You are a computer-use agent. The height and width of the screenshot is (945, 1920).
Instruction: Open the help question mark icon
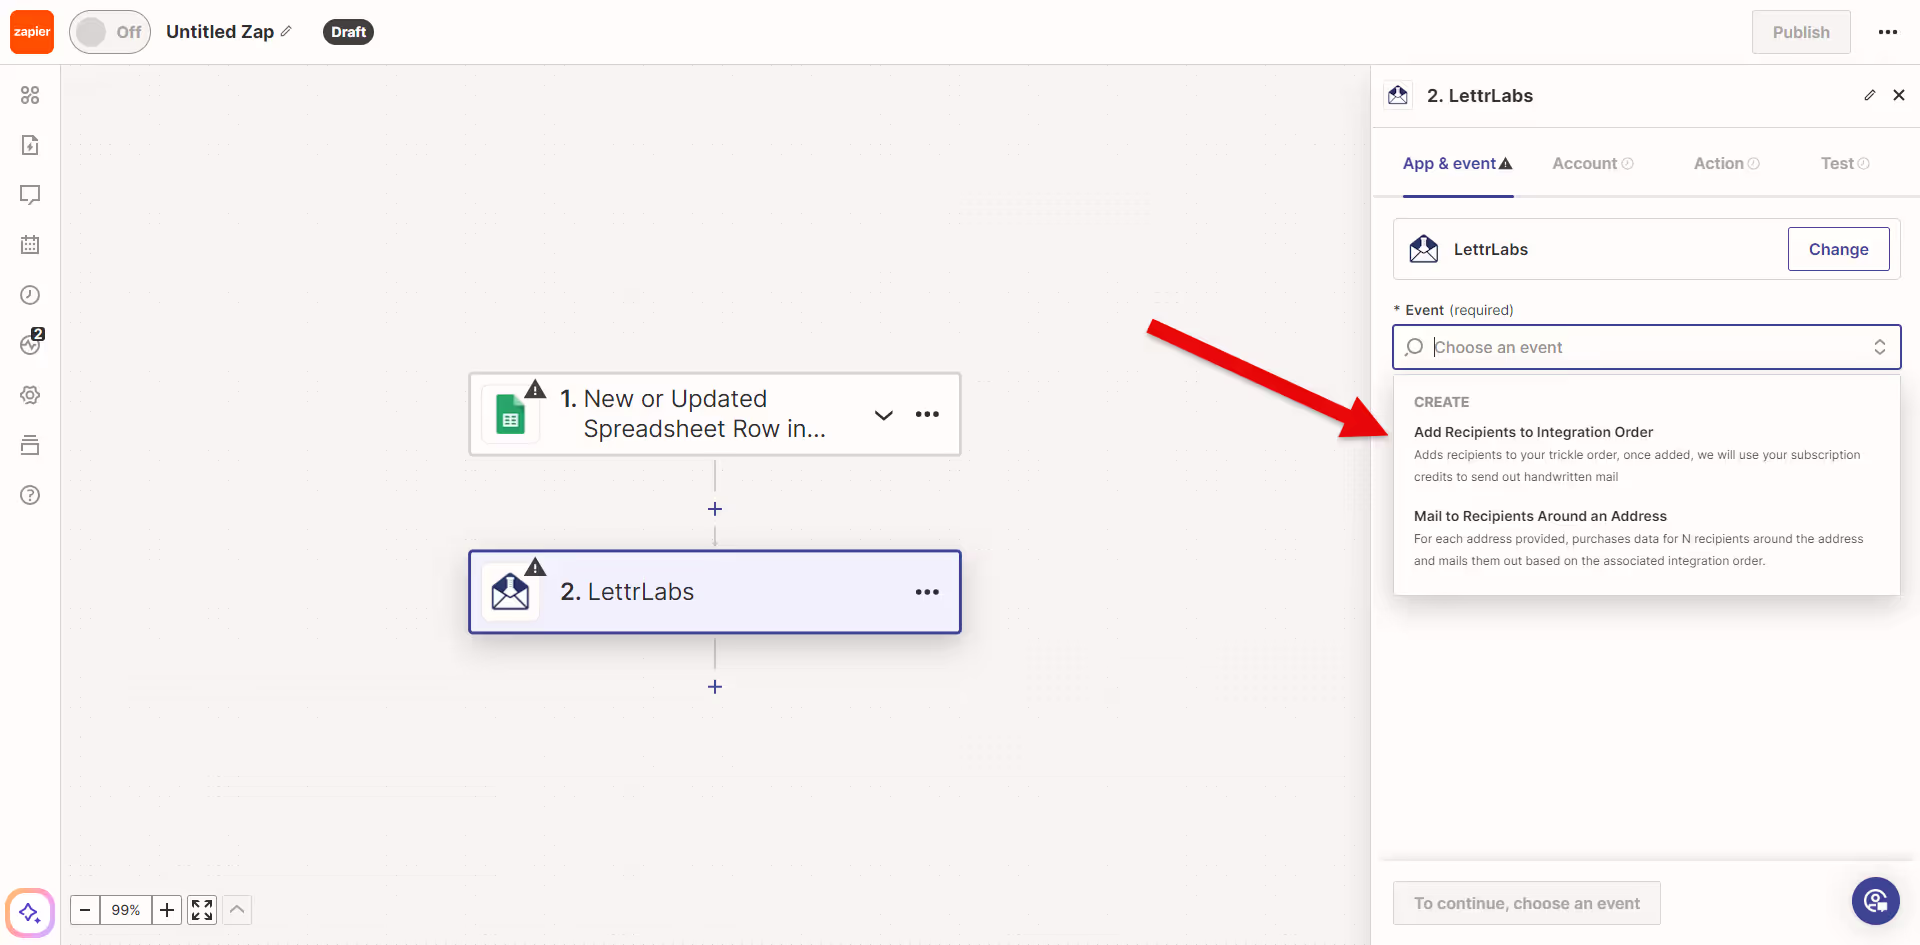click(30, 495)
